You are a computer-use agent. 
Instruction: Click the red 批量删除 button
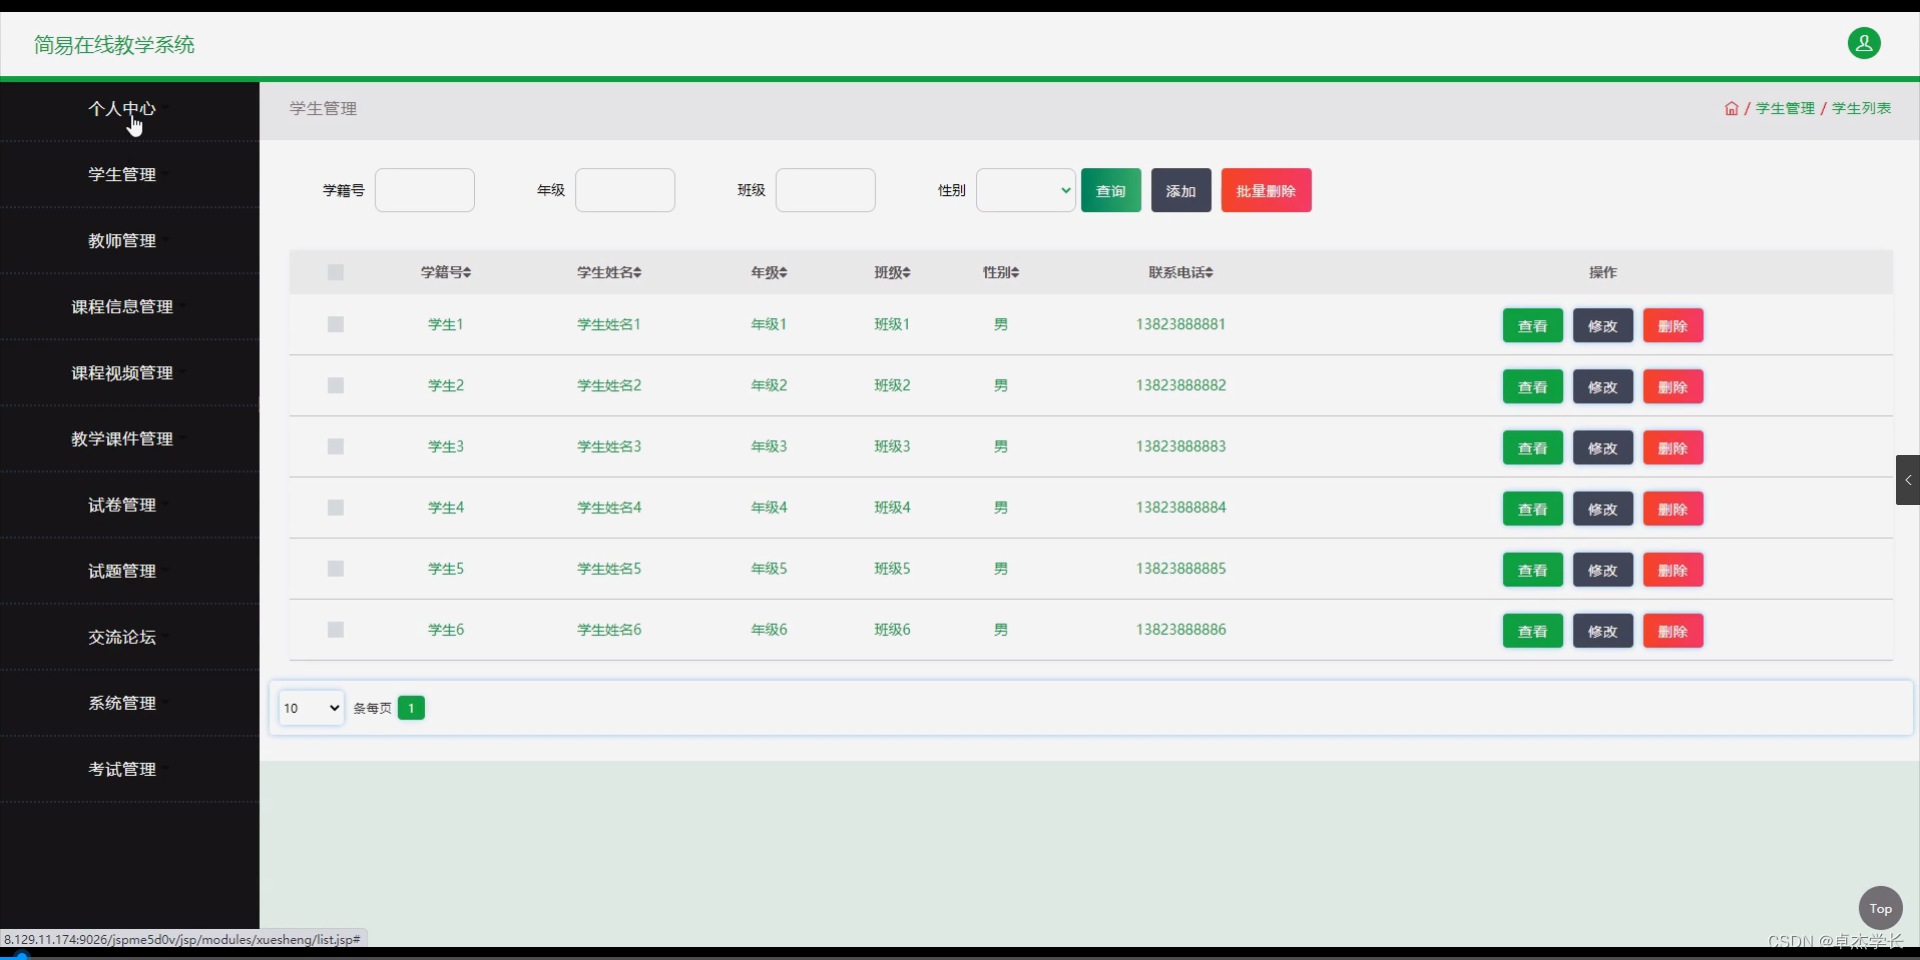click(1266, 190)
